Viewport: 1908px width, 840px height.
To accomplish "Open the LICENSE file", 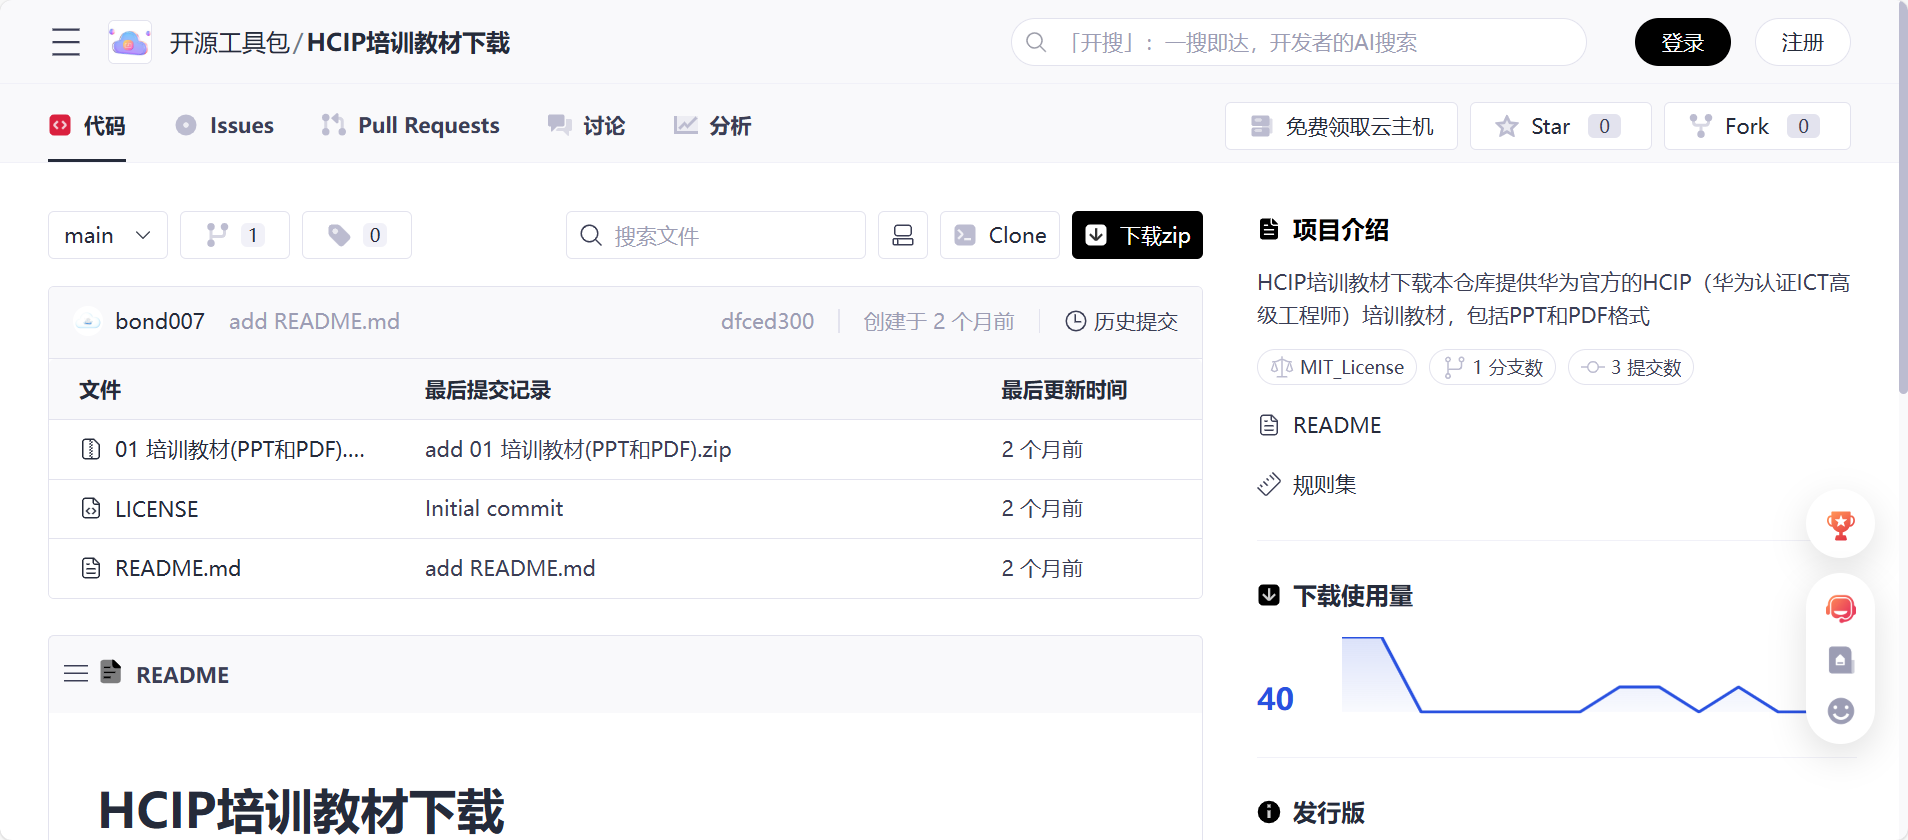I will (x=157, y=509).
